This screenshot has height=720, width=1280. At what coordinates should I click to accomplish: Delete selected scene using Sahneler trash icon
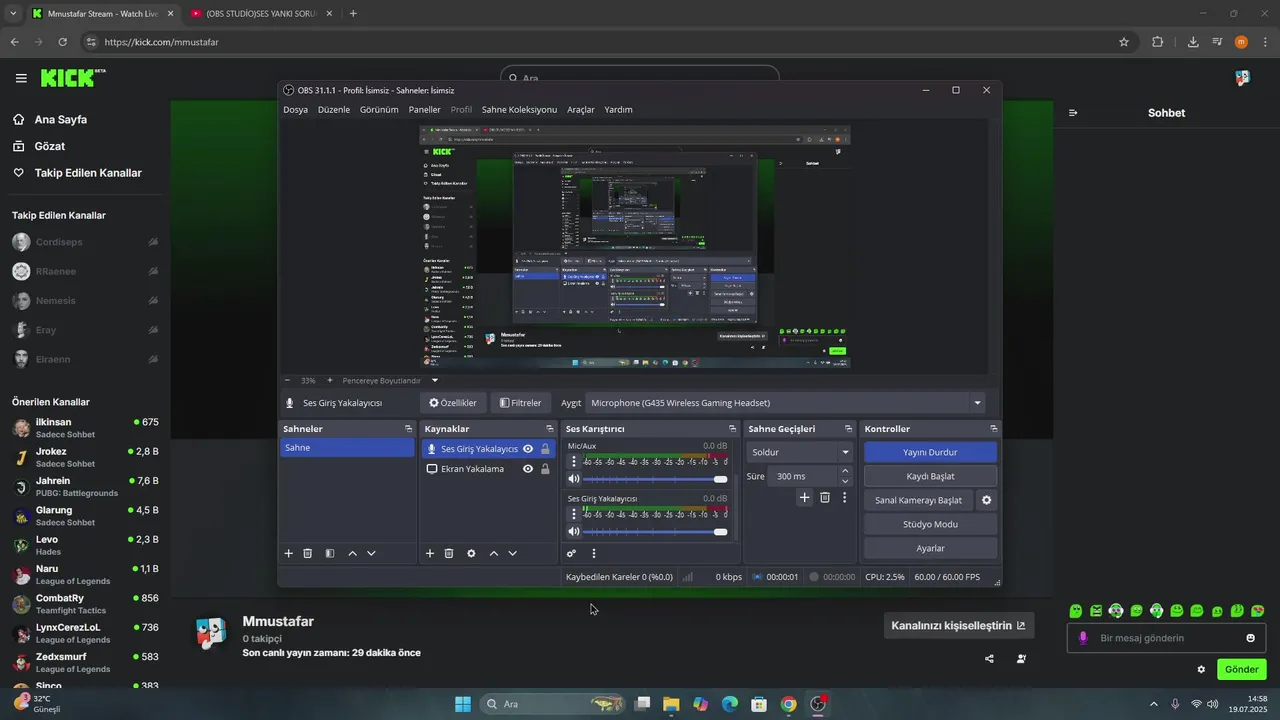tap(308, 553)
